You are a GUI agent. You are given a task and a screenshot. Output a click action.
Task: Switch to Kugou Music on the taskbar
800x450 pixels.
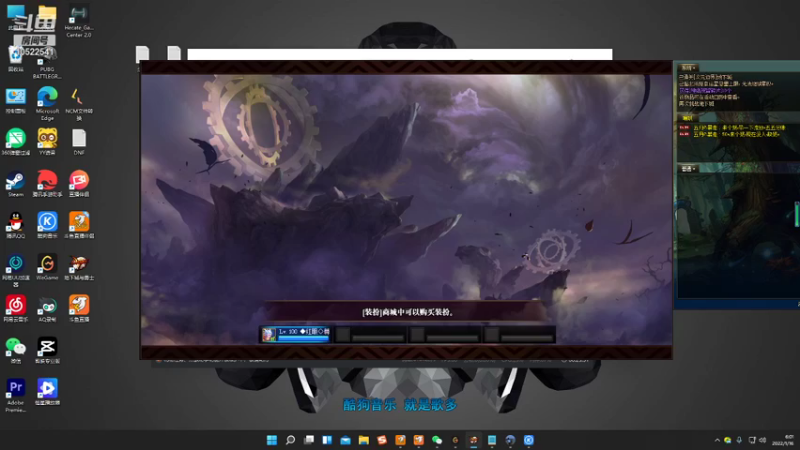coord(529,440)
